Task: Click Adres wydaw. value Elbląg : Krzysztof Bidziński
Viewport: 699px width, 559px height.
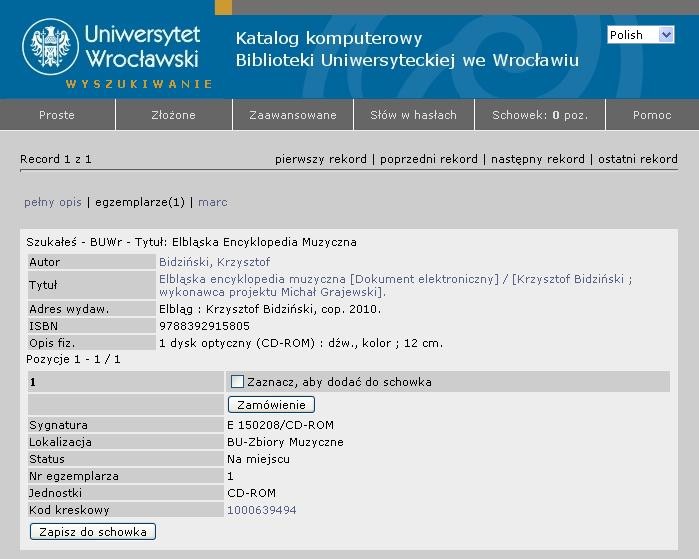Action: click(x=270, y=309)
